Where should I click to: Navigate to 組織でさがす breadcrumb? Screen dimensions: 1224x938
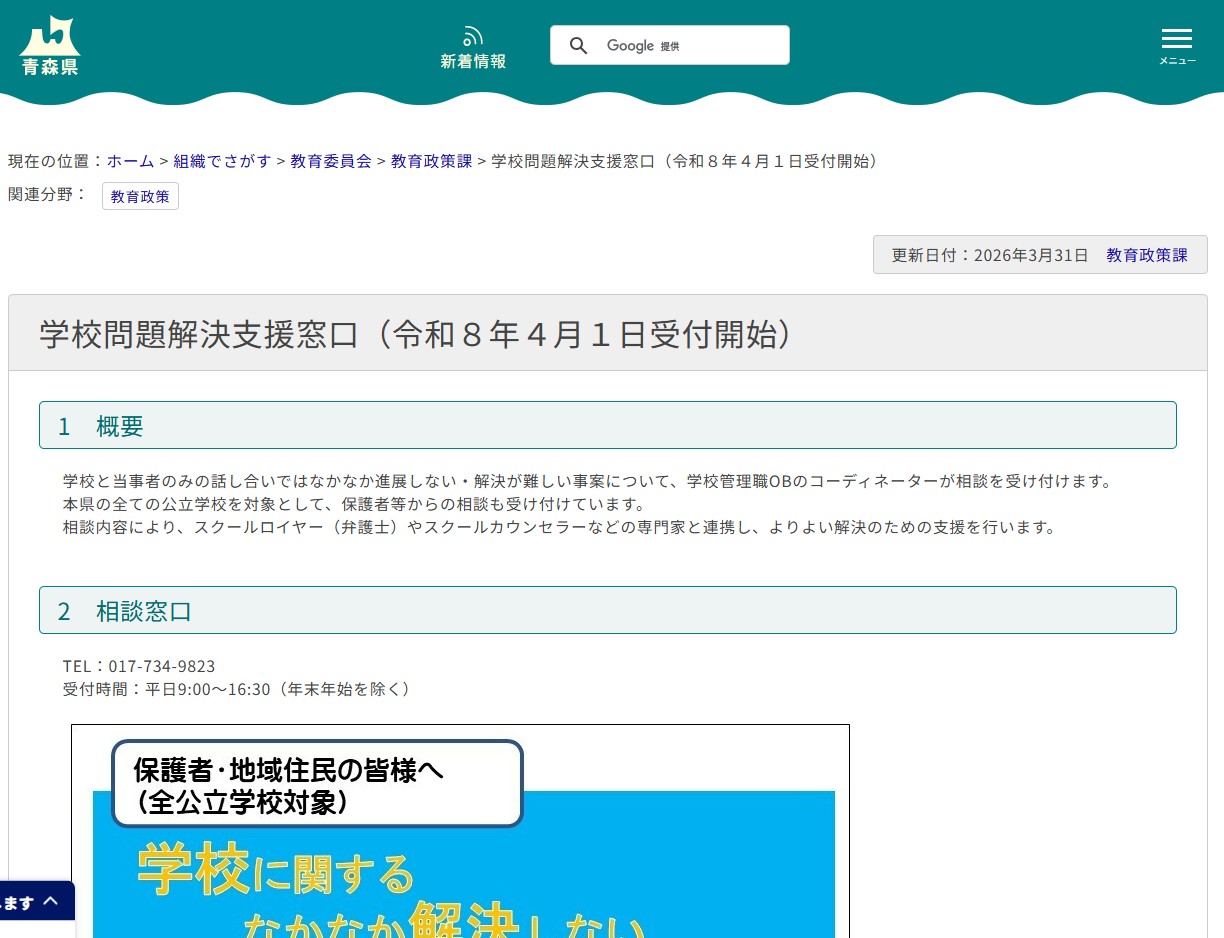[x=222, y=161]
